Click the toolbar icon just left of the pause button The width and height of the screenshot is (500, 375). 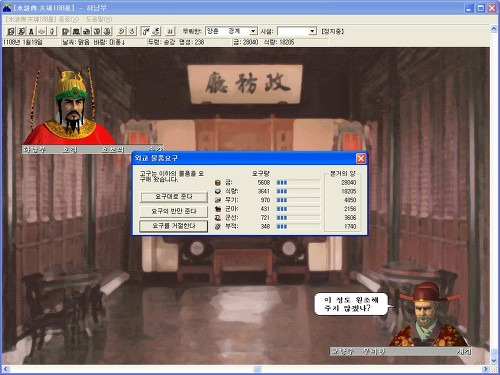coord(156,31)
